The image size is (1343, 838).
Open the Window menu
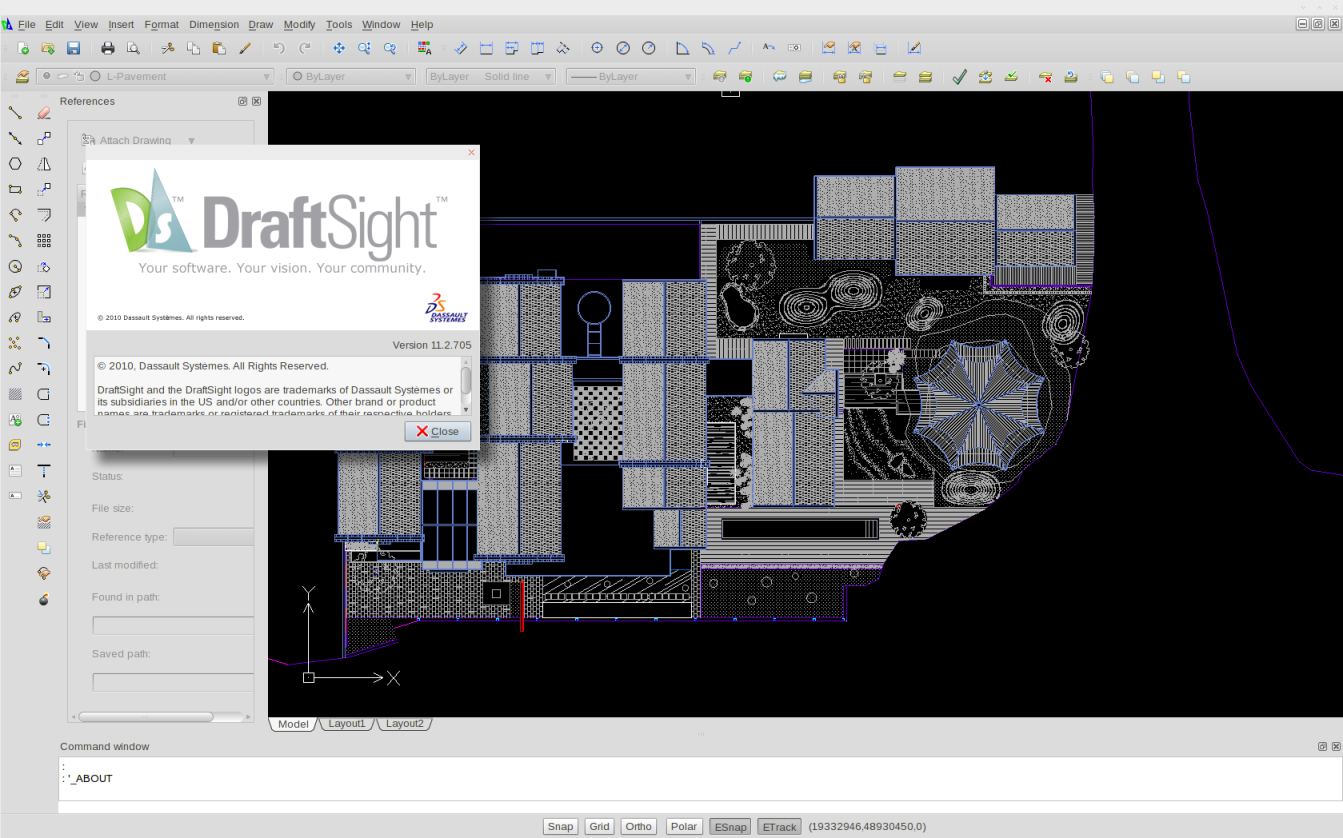pyautogui.click(x=381, y=24)
